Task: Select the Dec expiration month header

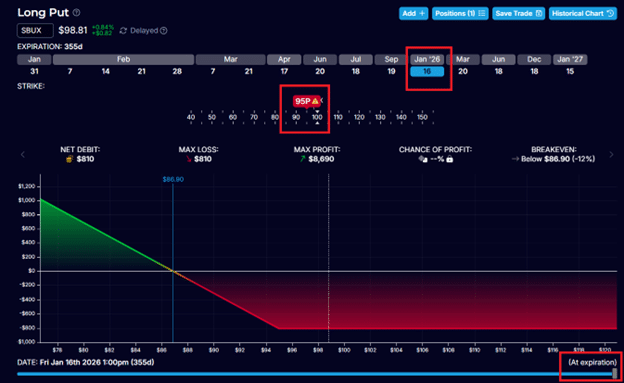Action: 534,60
